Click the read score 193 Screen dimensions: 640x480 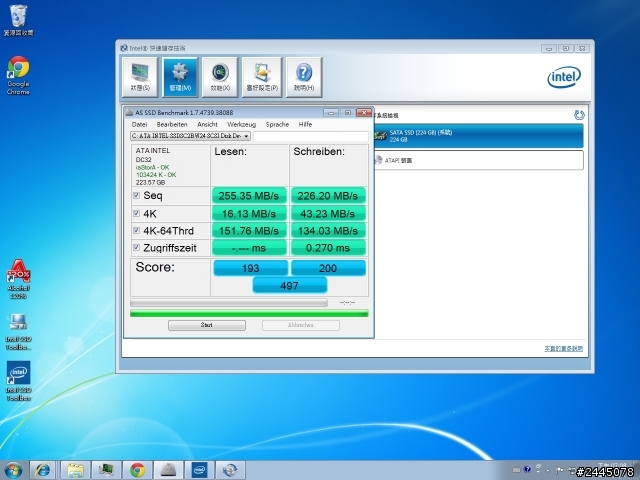tap(250, 268)
